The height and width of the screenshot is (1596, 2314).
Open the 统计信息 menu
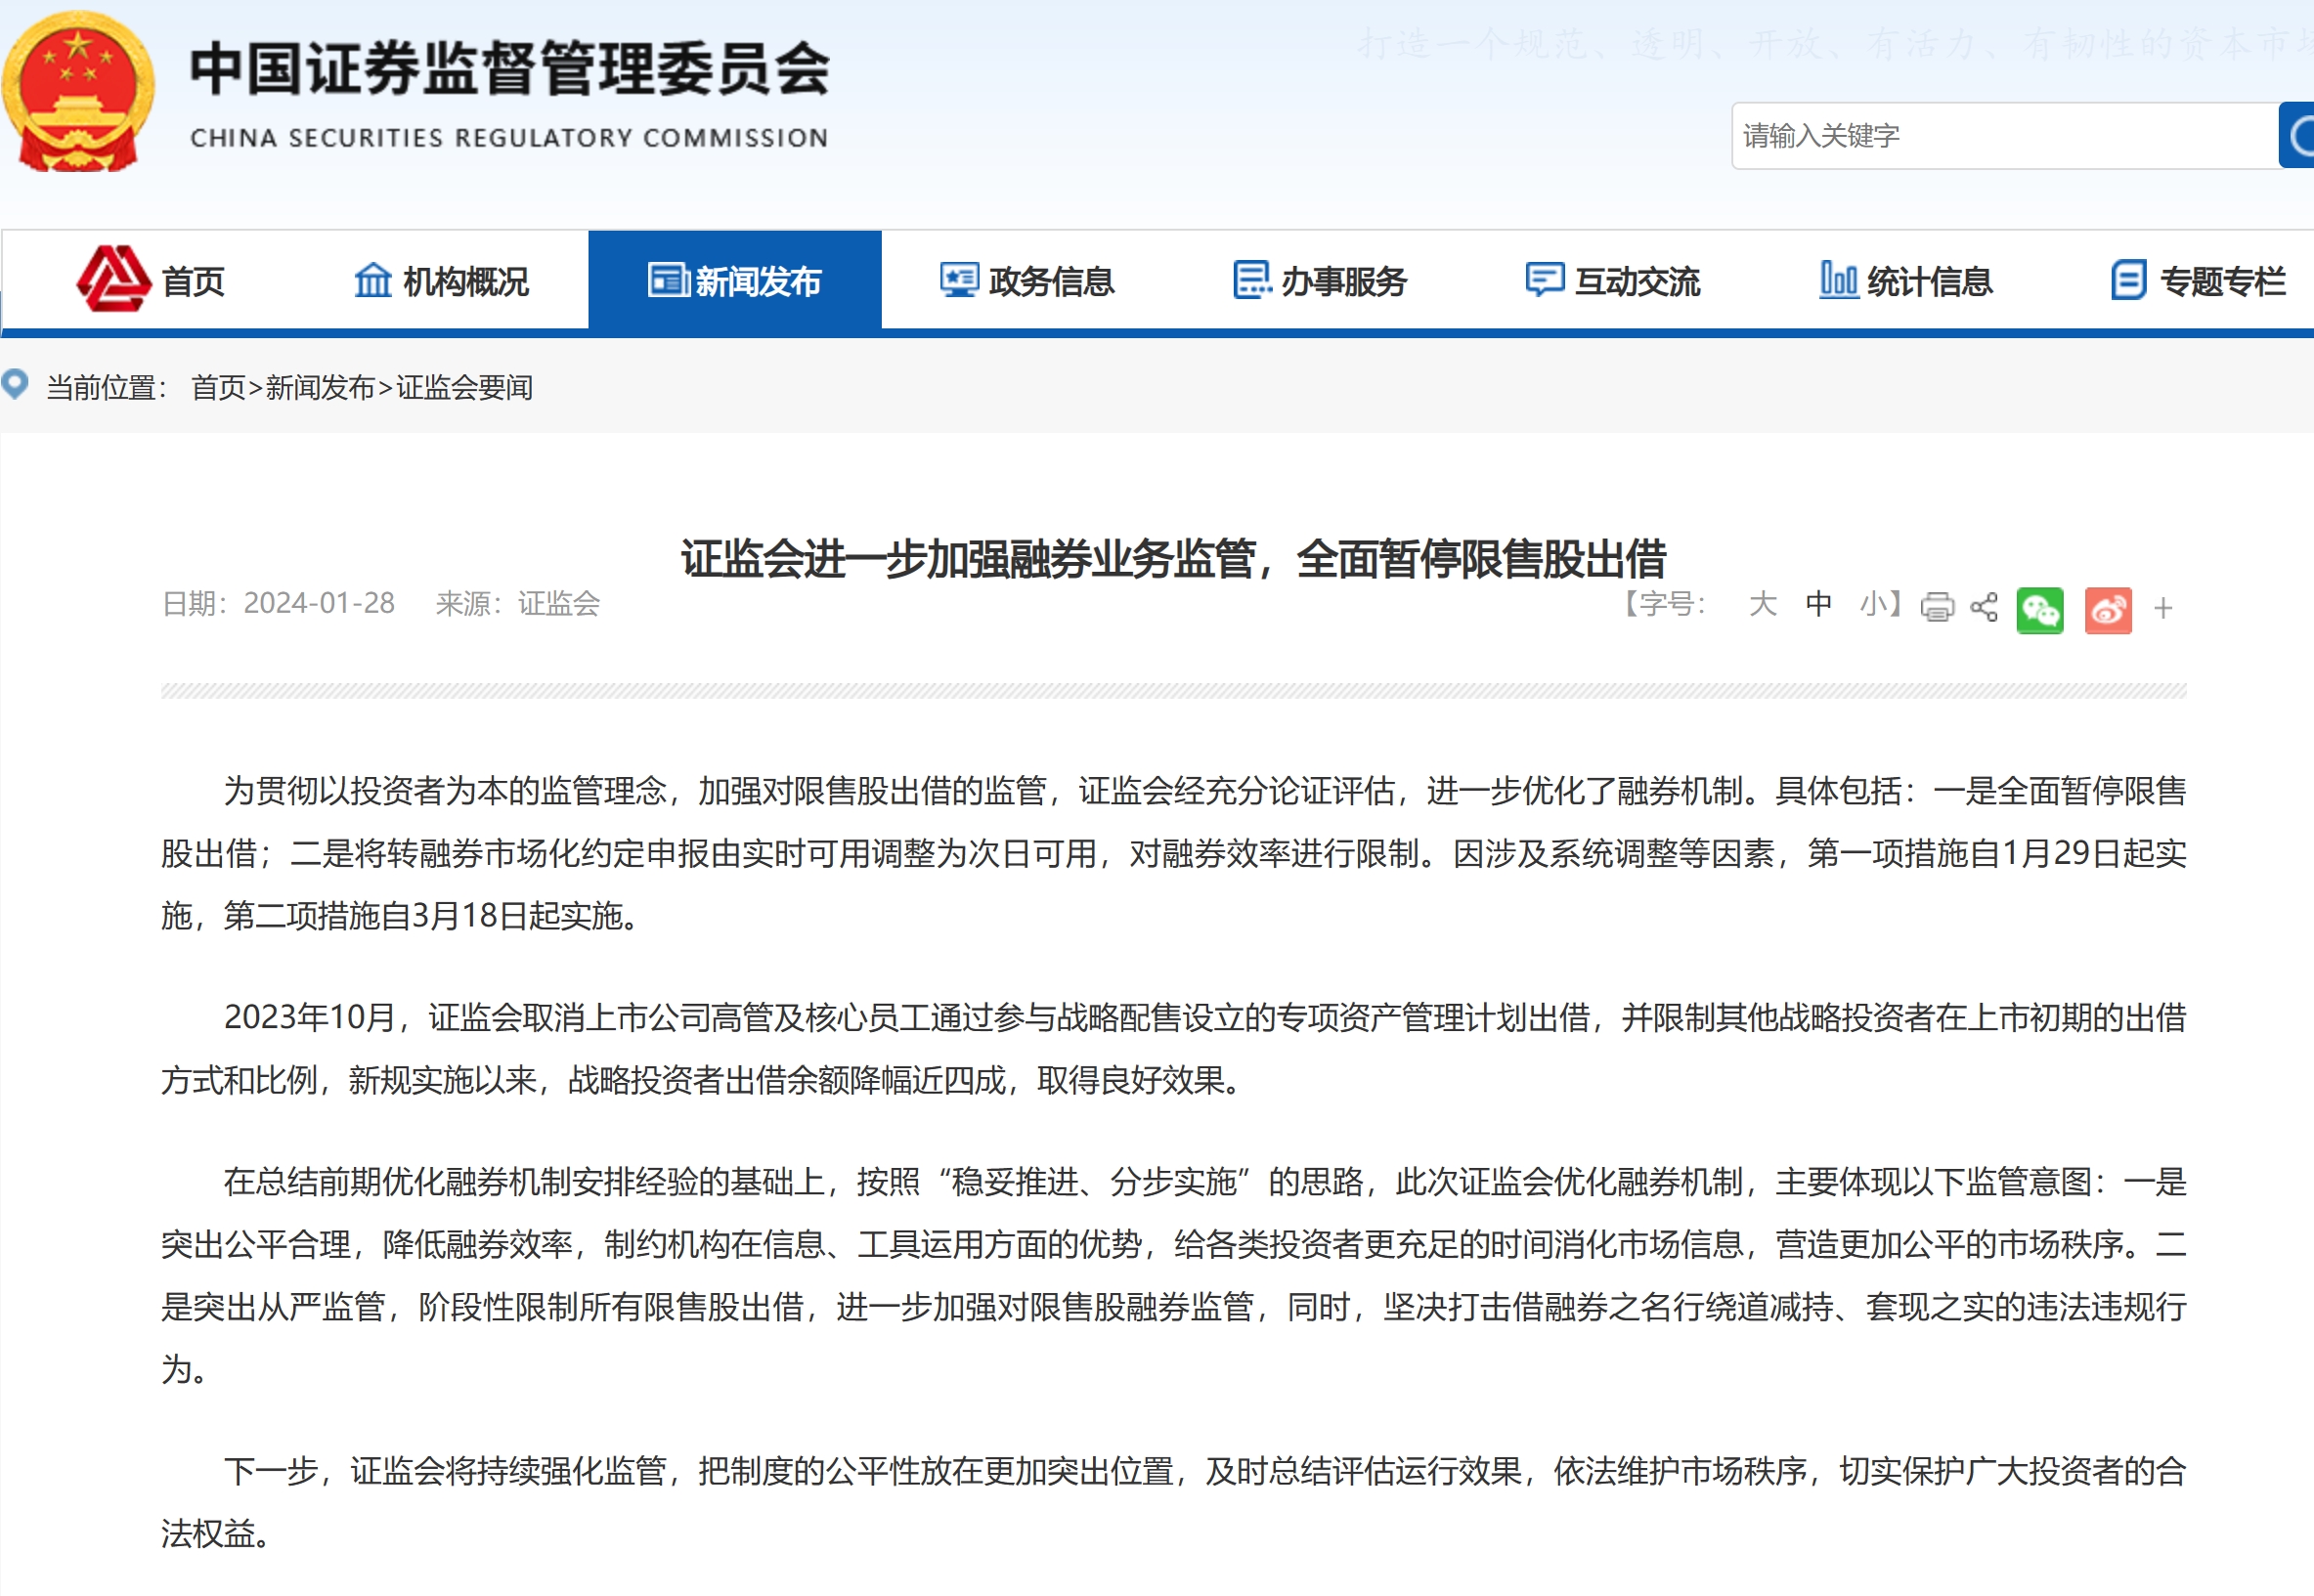(x=1906, y=281)
